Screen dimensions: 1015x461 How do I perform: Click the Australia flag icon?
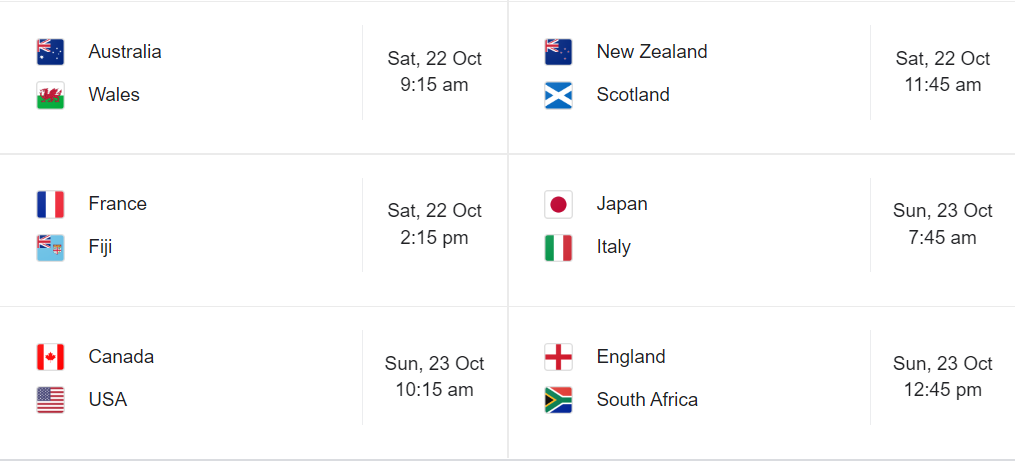click(x=50, y=52)
